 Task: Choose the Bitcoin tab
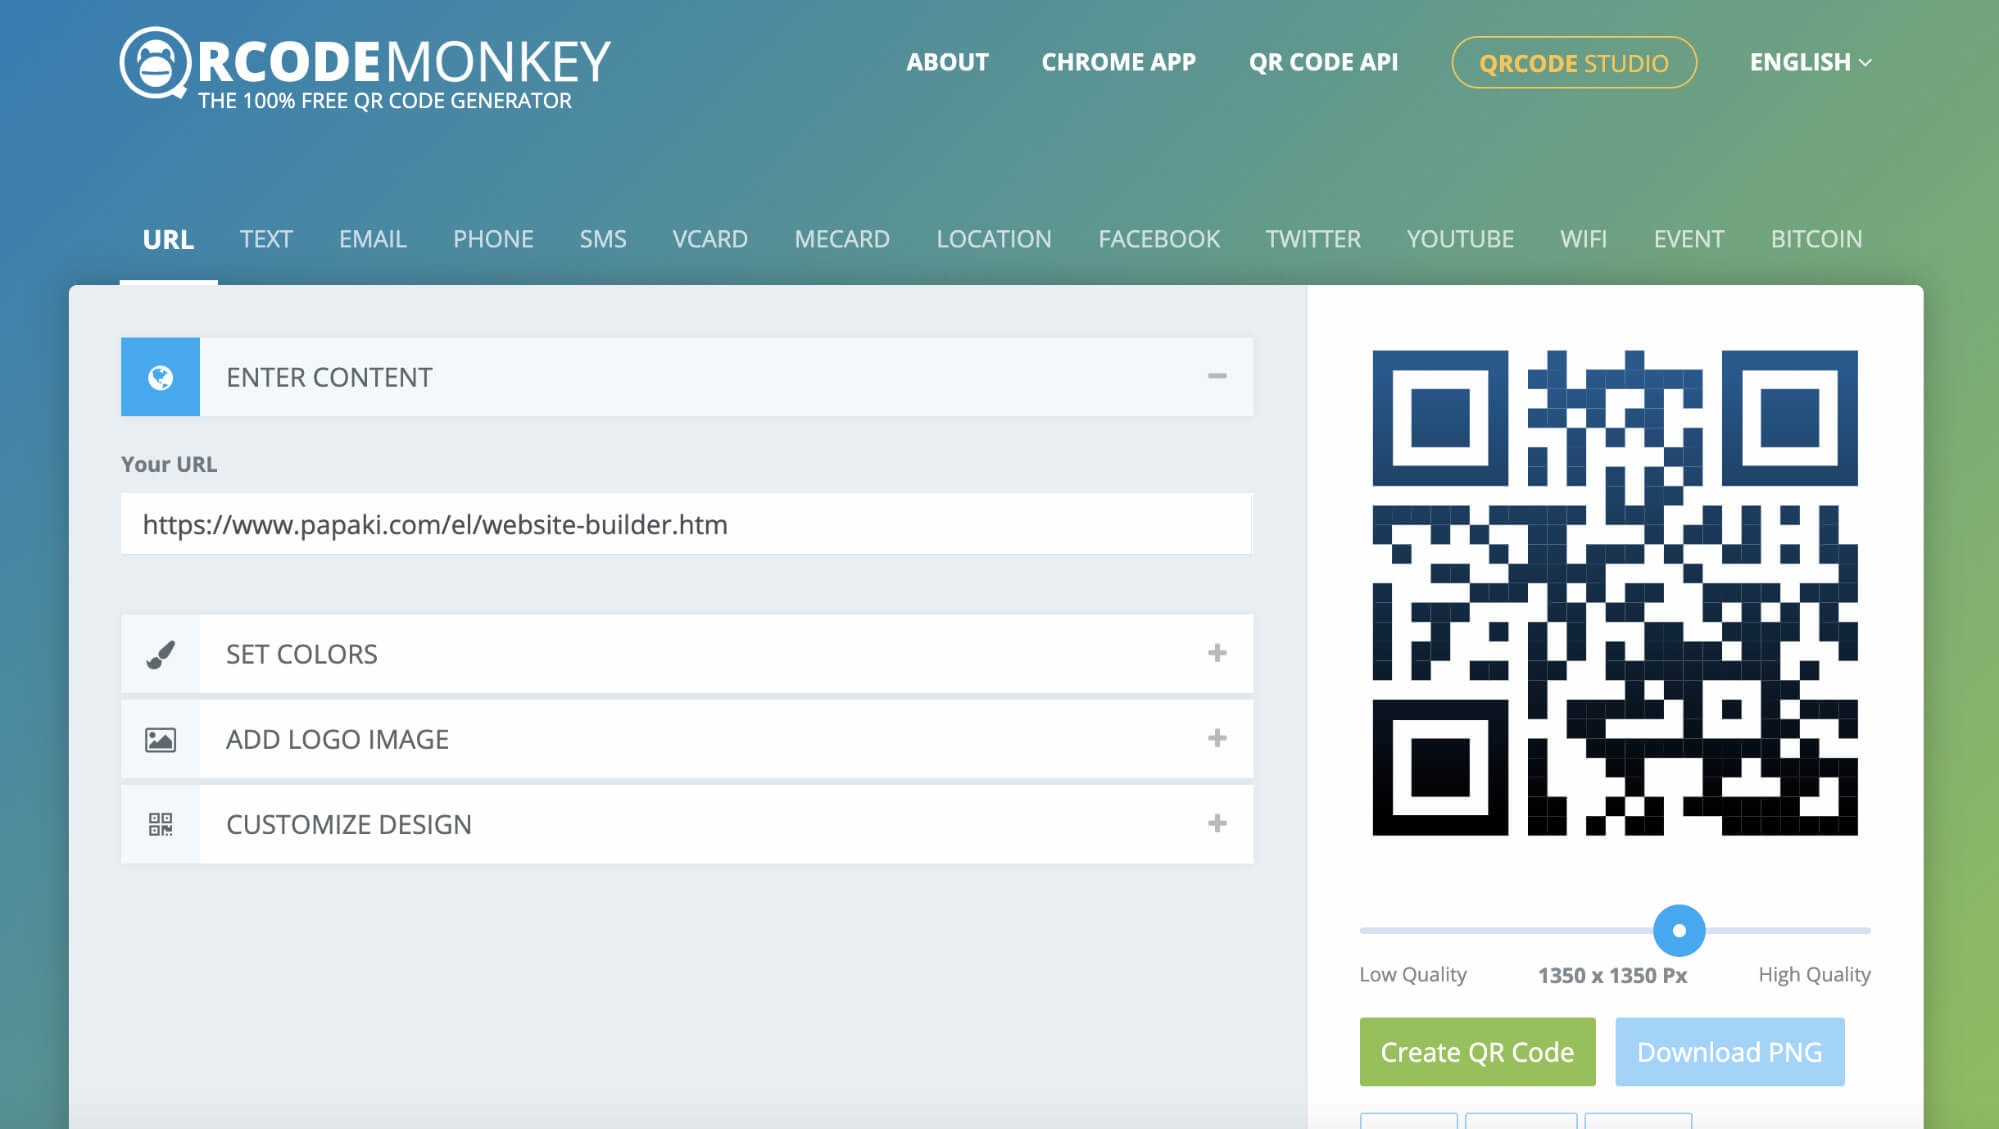click(x=1816, y=239)
